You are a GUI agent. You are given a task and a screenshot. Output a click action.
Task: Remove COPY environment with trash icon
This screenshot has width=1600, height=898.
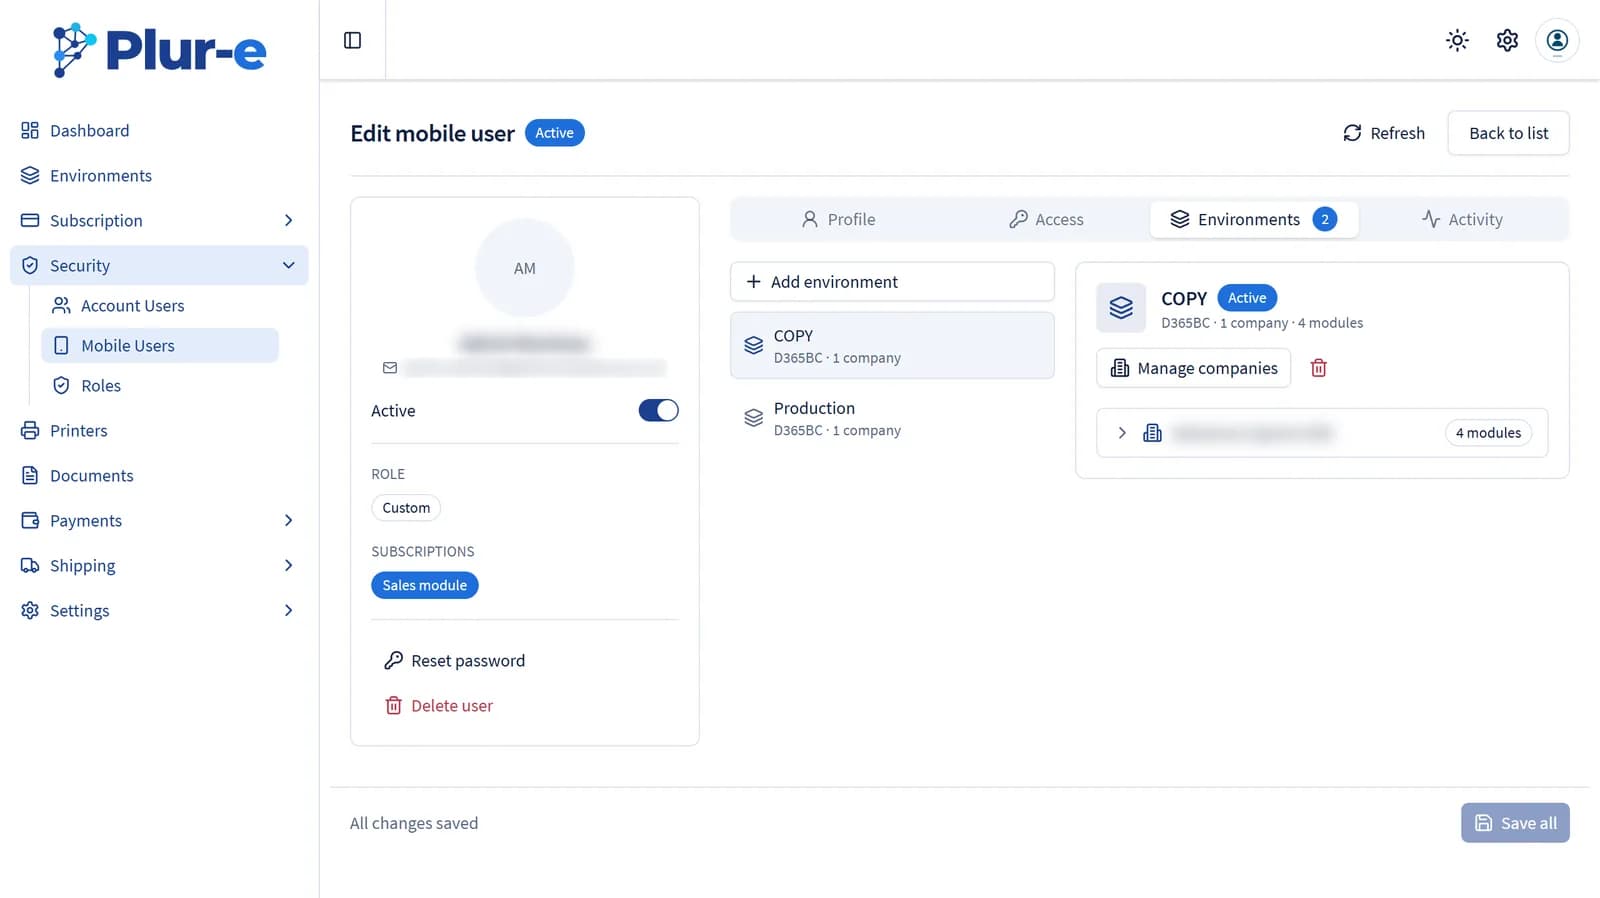click(x=1319, y=368)
